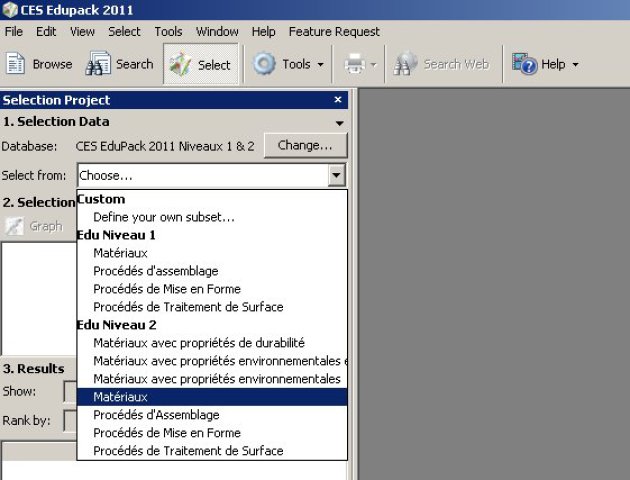
Task: Toggle the Select from dropdown arrow
Action: click(336, 175)
